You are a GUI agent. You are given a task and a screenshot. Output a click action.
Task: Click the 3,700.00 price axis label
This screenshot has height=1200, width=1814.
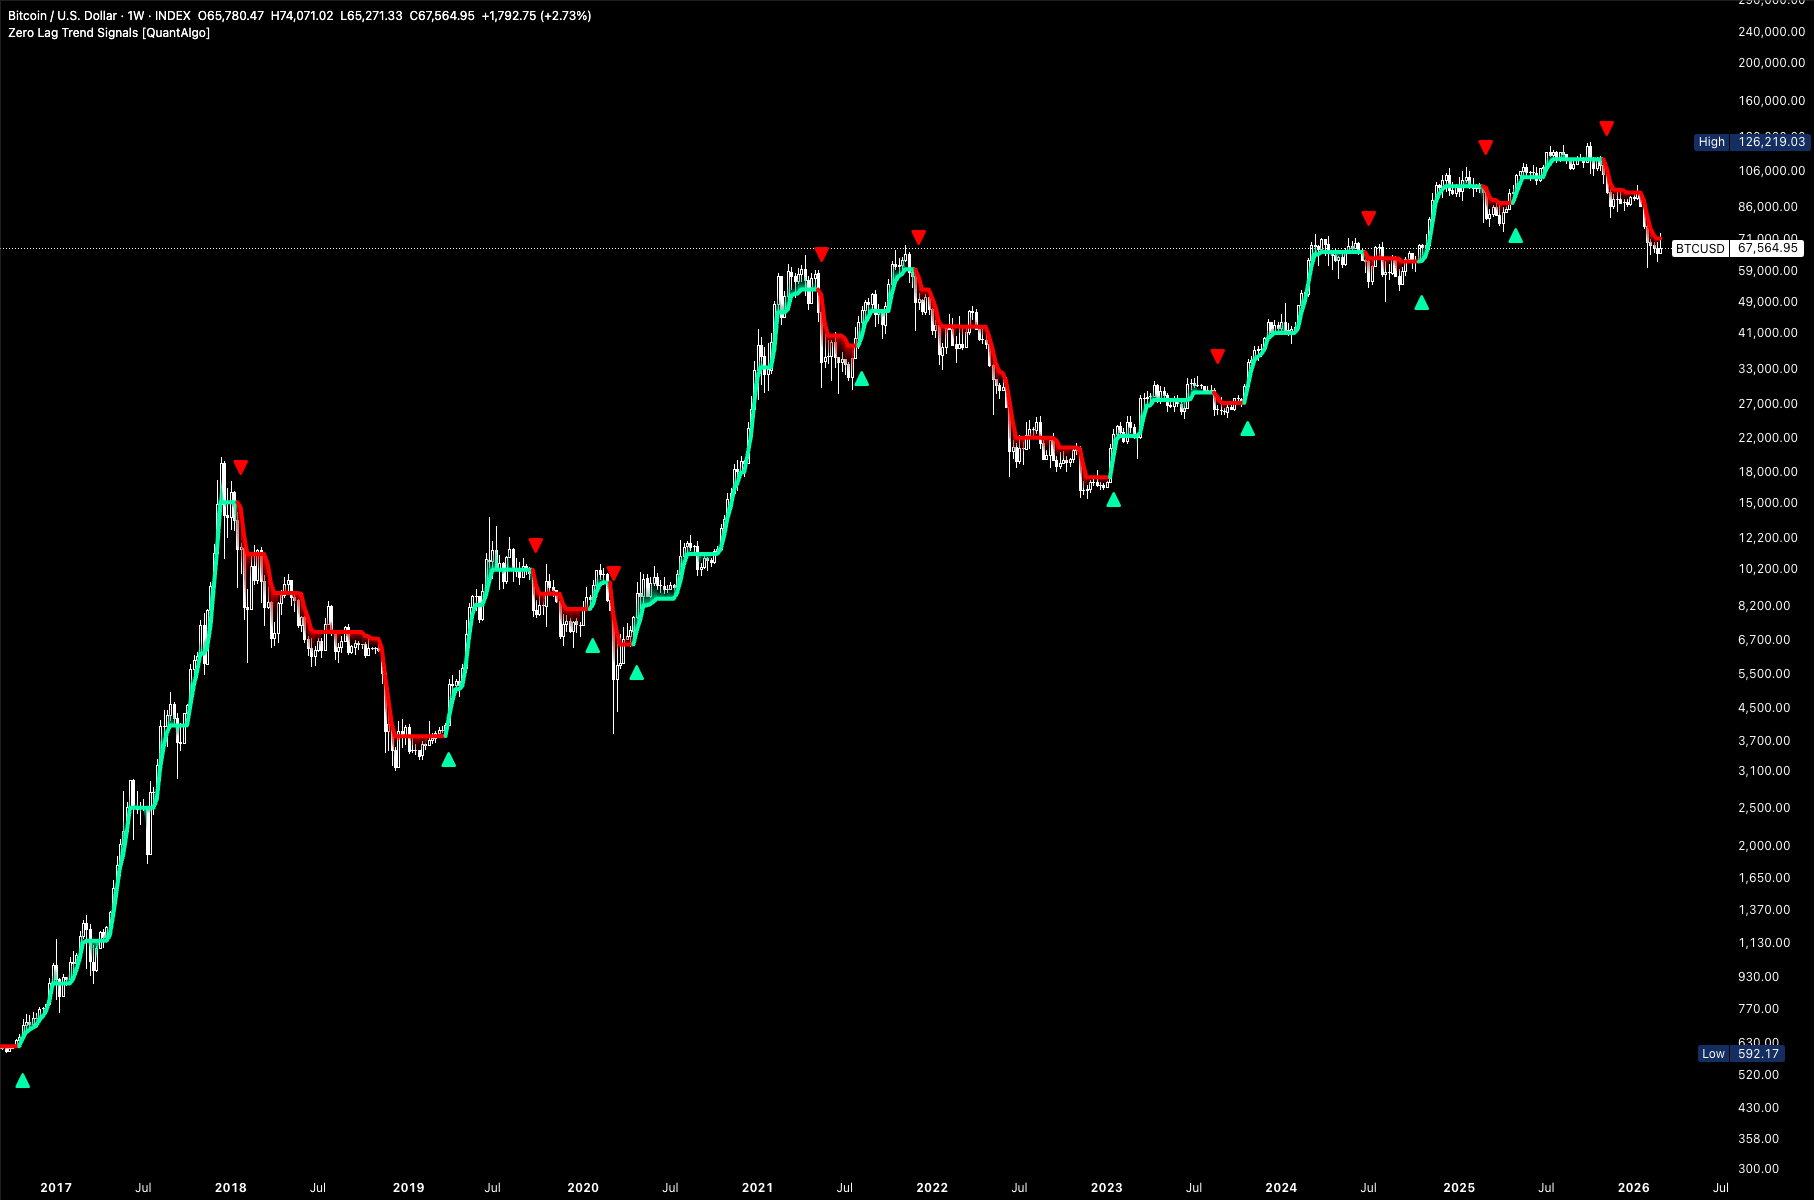1764,741
